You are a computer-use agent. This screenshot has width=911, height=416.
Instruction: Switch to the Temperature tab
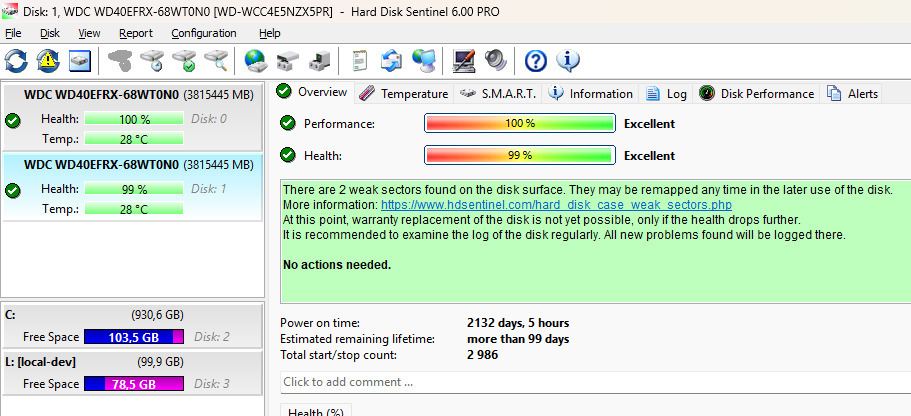coord(404,94)
